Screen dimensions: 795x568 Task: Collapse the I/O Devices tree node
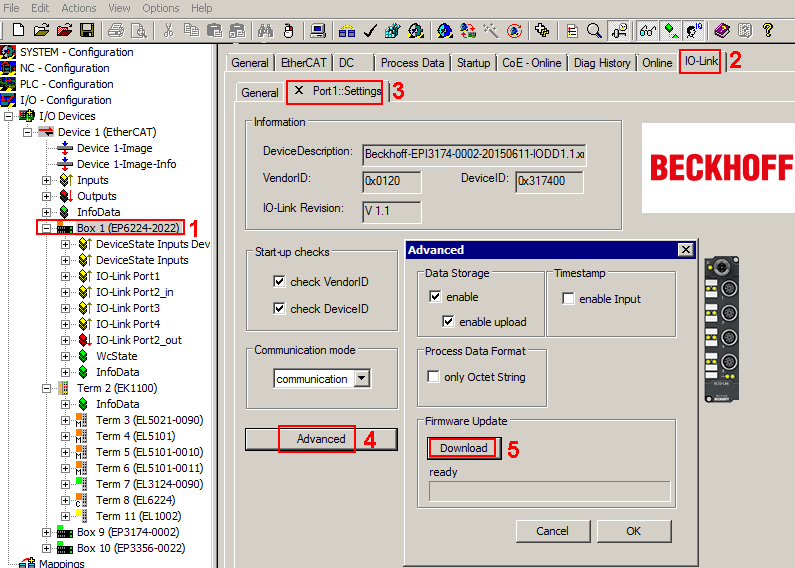(x=9, y=116)
